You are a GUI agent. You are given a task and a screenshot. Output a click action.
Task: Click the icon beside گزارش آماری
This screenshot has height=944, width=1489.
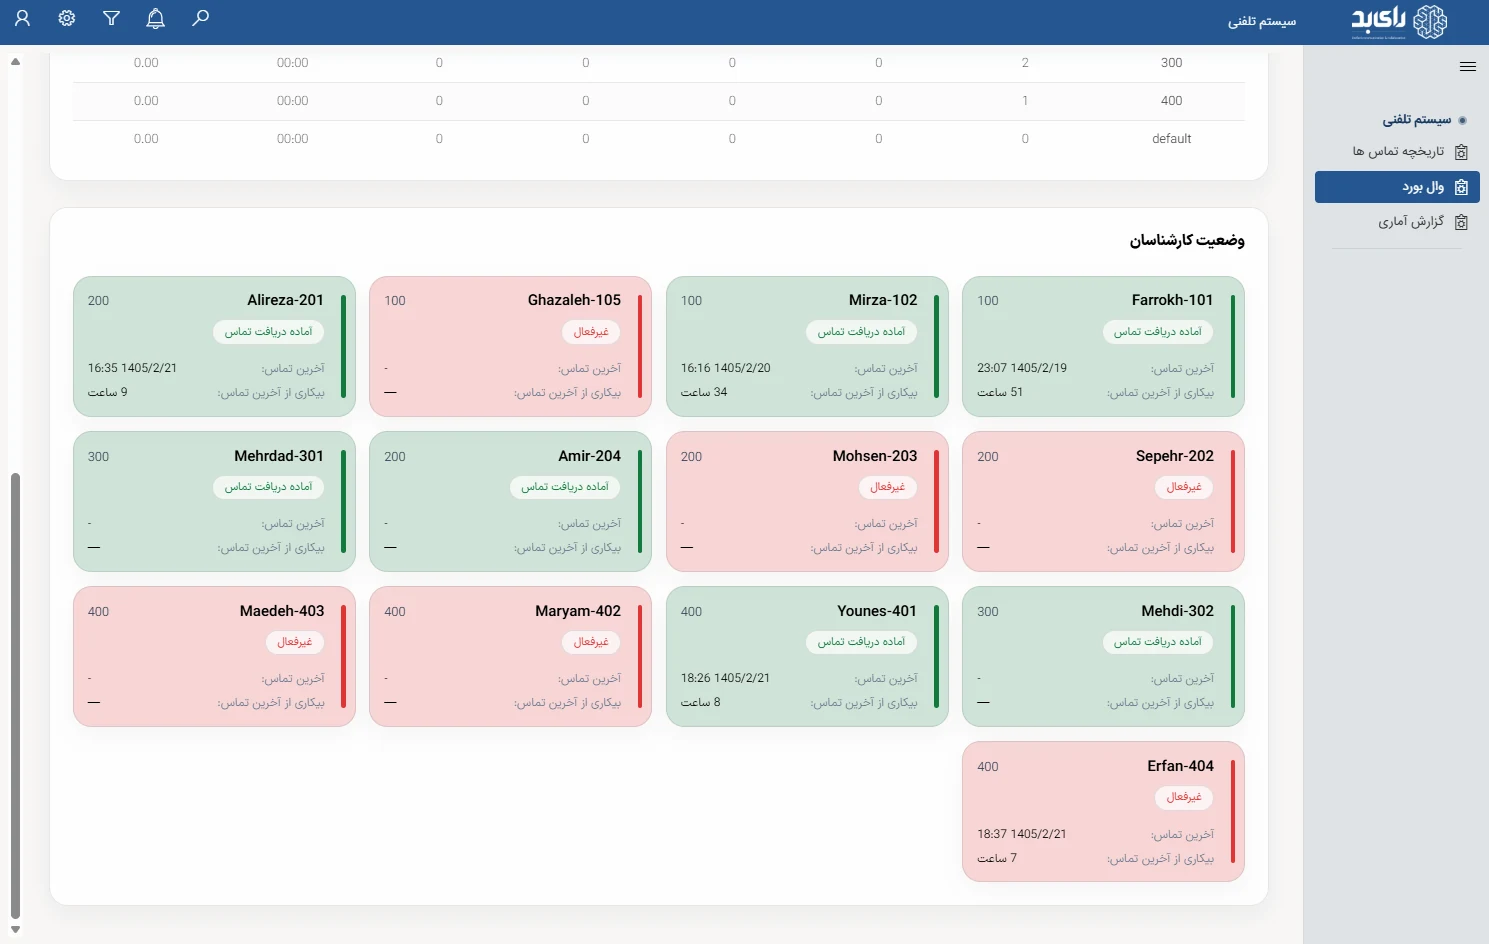click(1461, 222)
